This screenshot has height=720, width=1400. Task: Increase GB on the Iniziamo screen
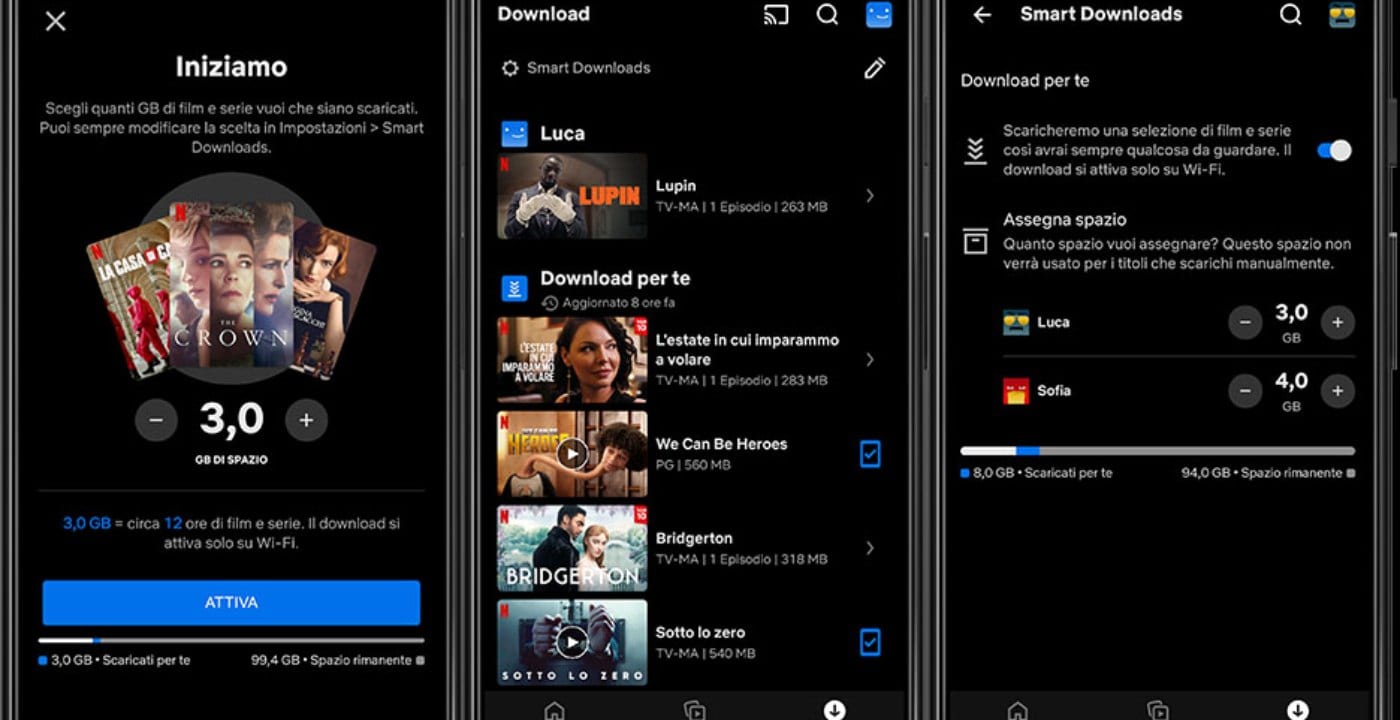306,421
